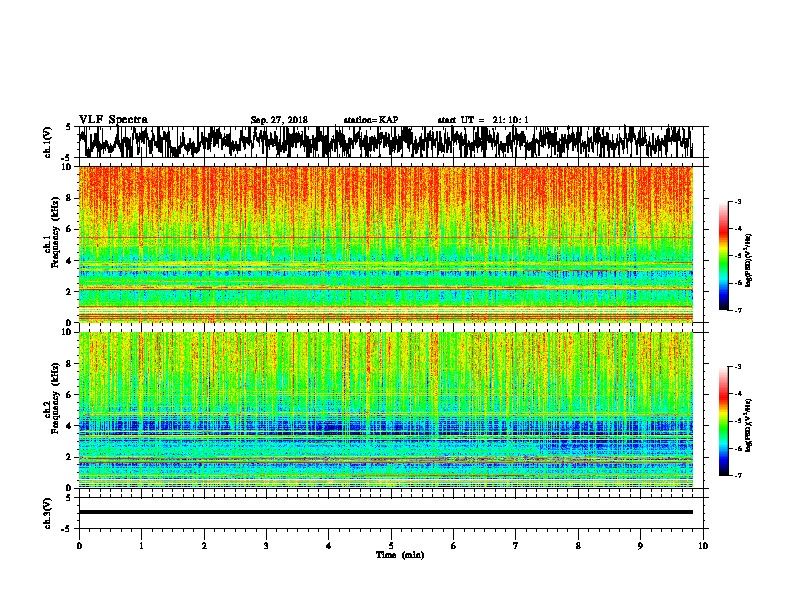This screenshot has height=612, width=792.
Task: Click inside the ch.1 spectrogram plot
Action: pyautogui.click(x=385, y=244)
